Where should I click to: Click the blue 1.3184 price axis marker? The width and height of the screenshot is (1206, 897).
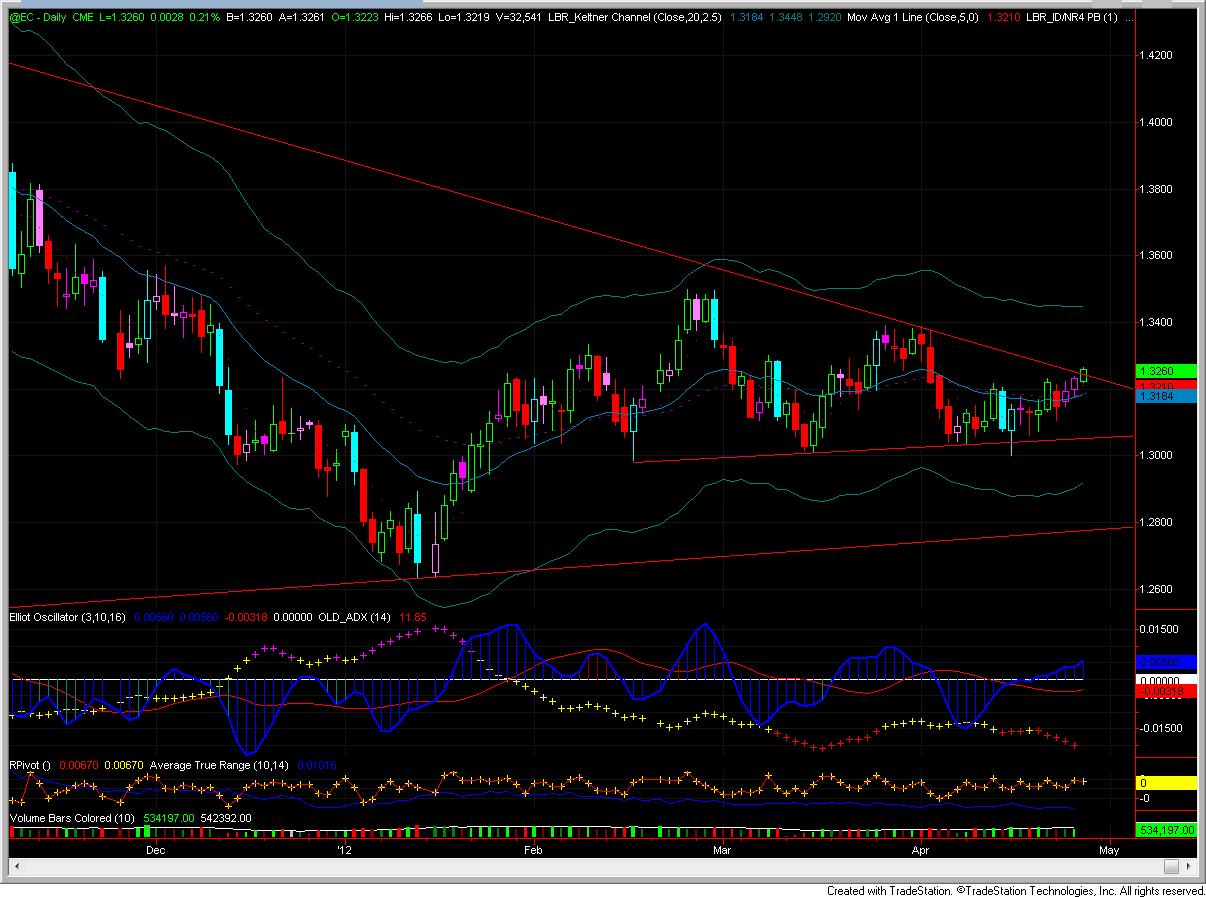(x=1168, y=397)
